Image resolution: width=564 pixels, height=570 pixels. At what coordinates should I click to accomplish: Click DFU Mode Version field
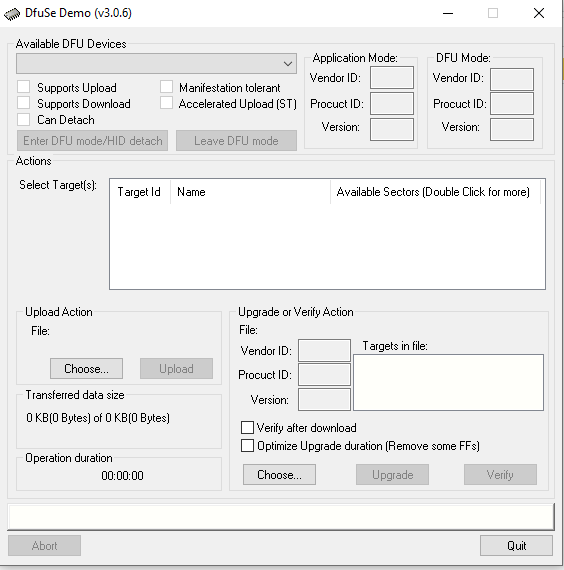click(512, 129)
